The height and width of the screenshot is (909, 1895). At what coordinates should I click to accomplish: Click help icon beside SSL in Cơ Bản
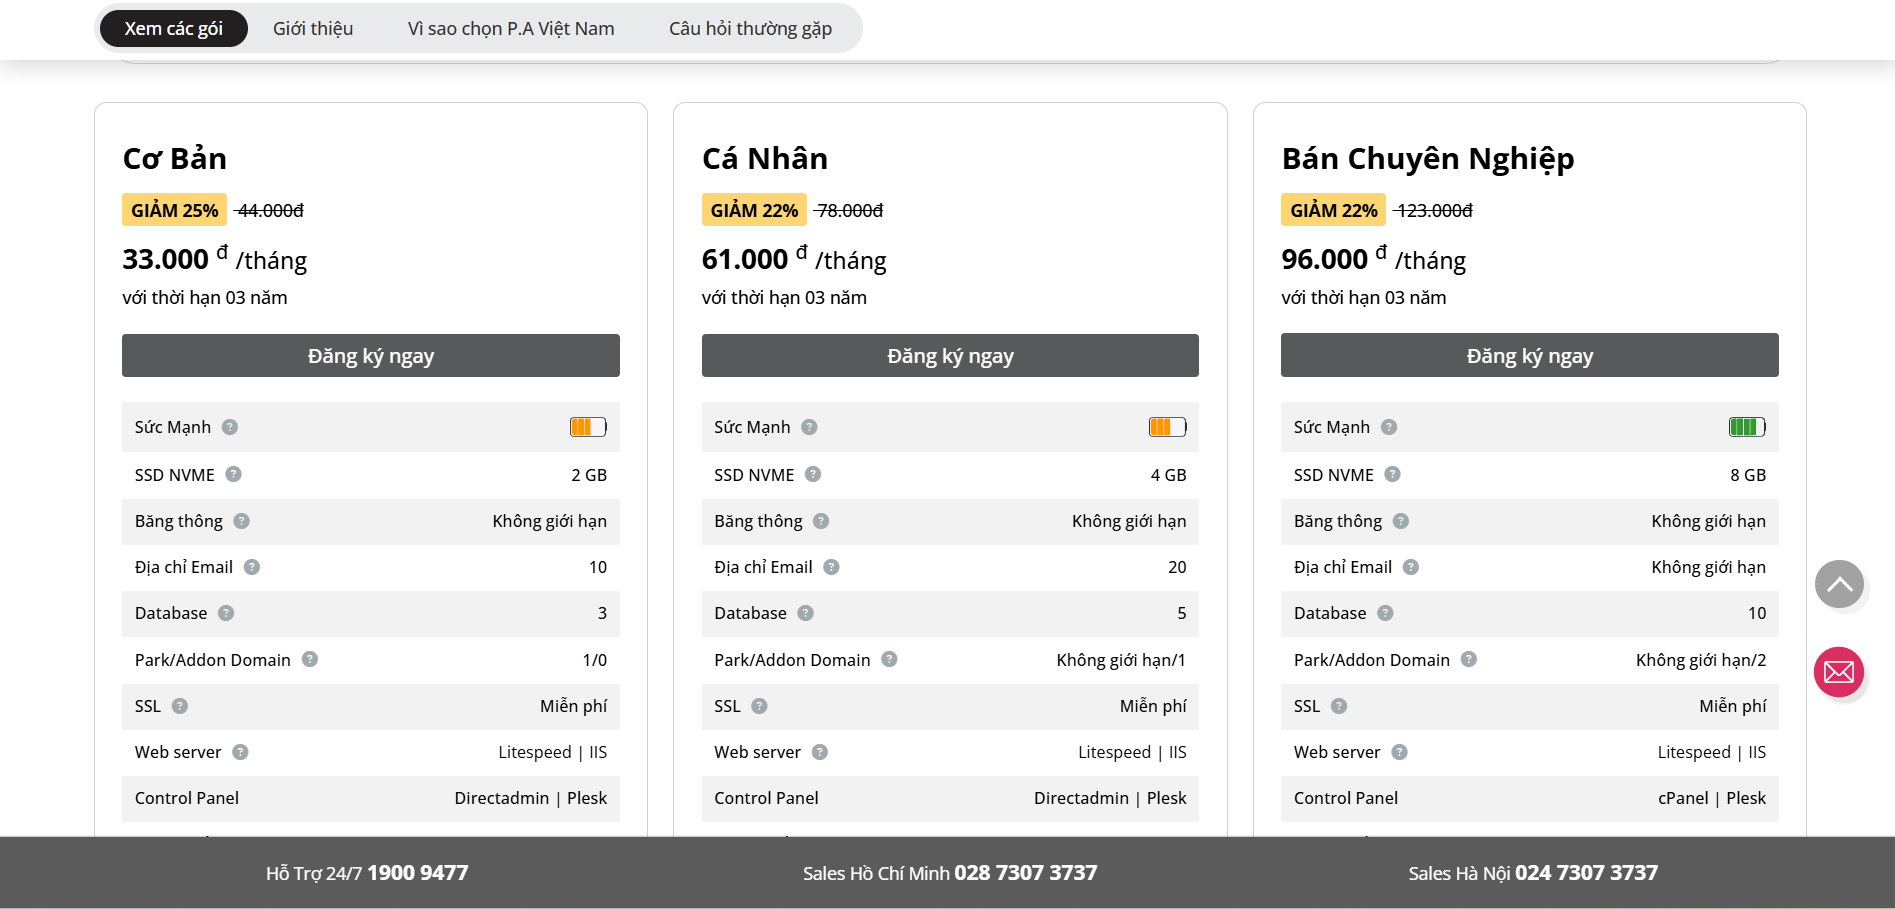180,706
